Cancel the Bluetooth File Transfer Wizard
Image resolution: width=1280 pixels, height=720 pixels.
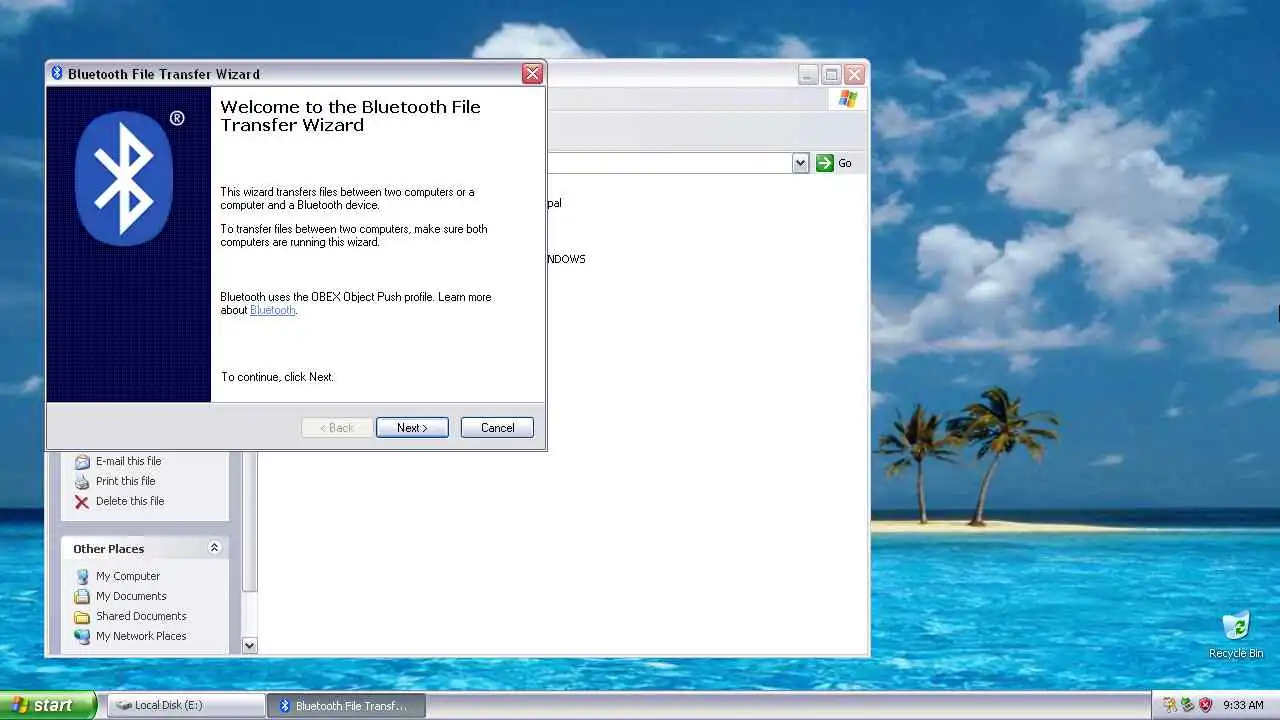(497, 428)
